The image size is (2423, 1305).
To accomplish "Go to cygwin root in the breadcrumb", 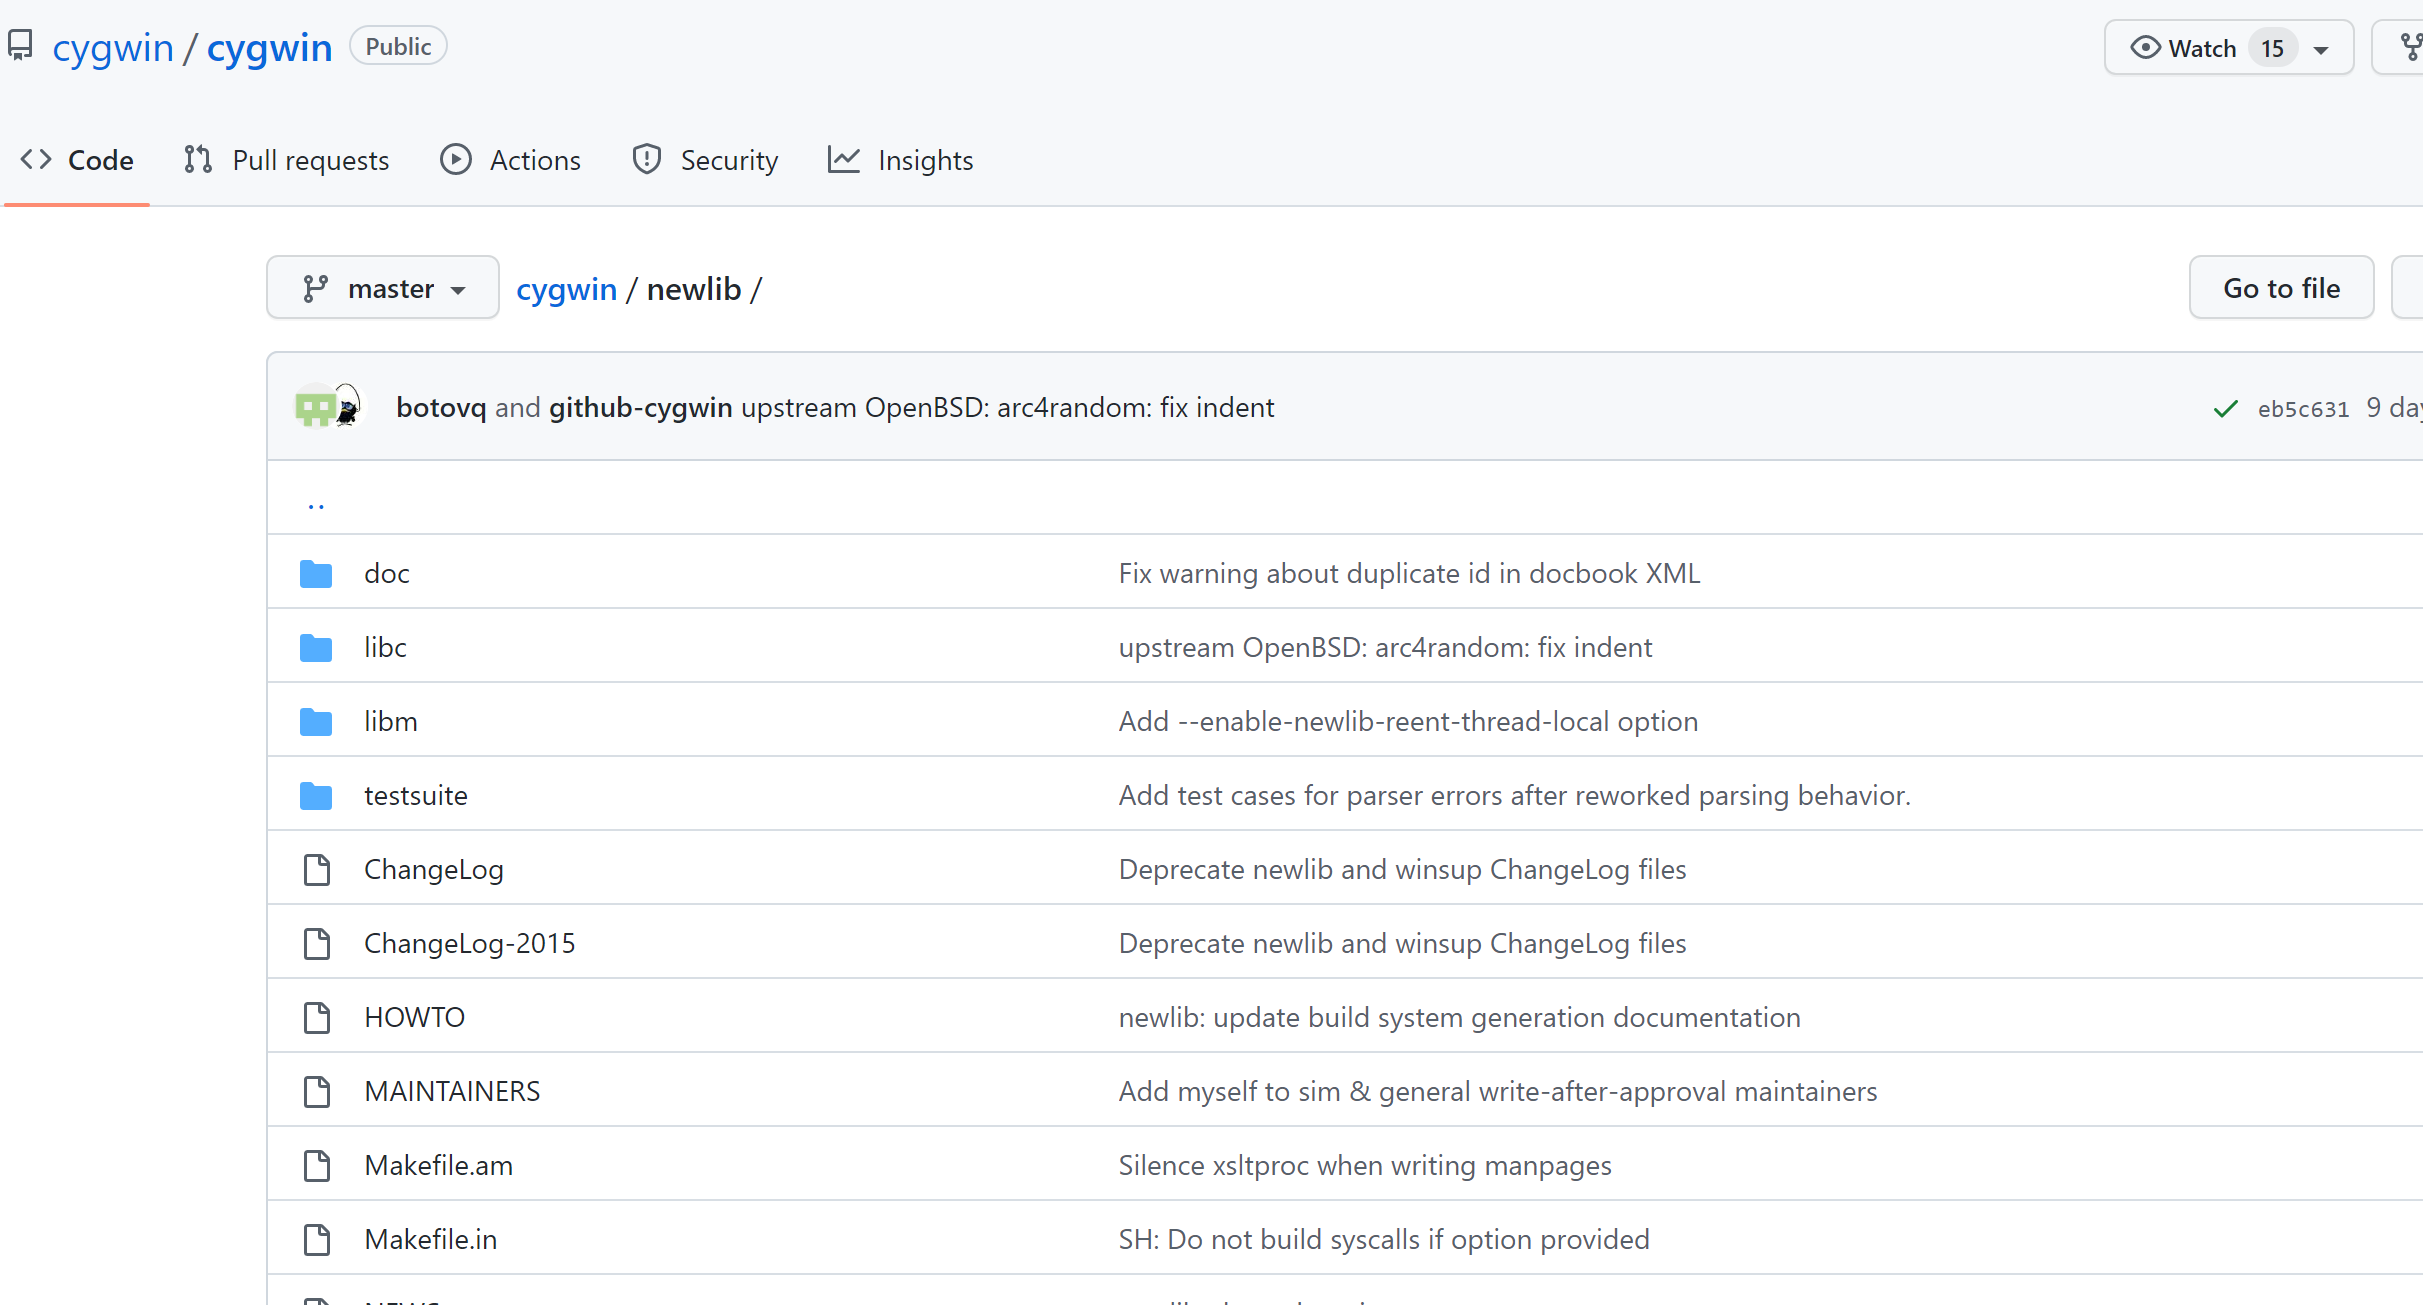I will tap(566, 289).
